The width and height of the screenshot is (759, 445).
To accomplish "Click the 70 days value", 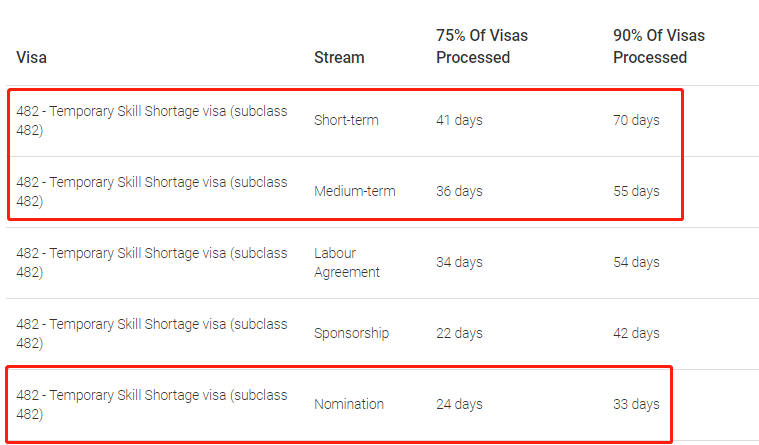I will tap(636, 120).
